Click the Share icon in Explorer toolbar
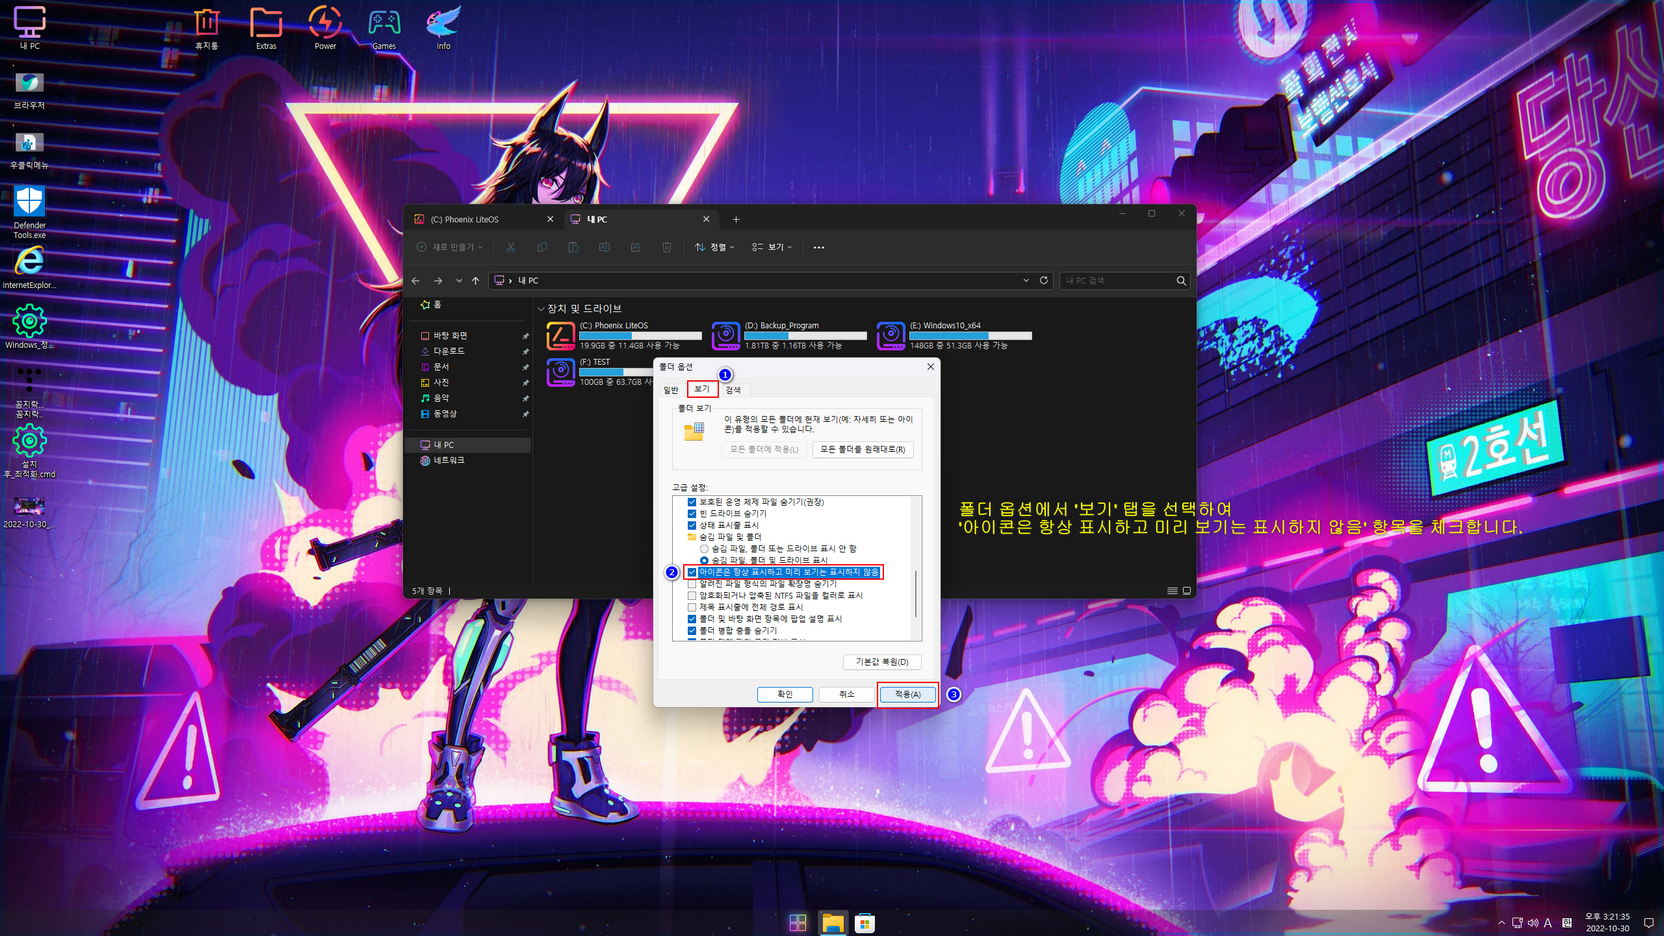1664x936 pixels. click(635, 247)
